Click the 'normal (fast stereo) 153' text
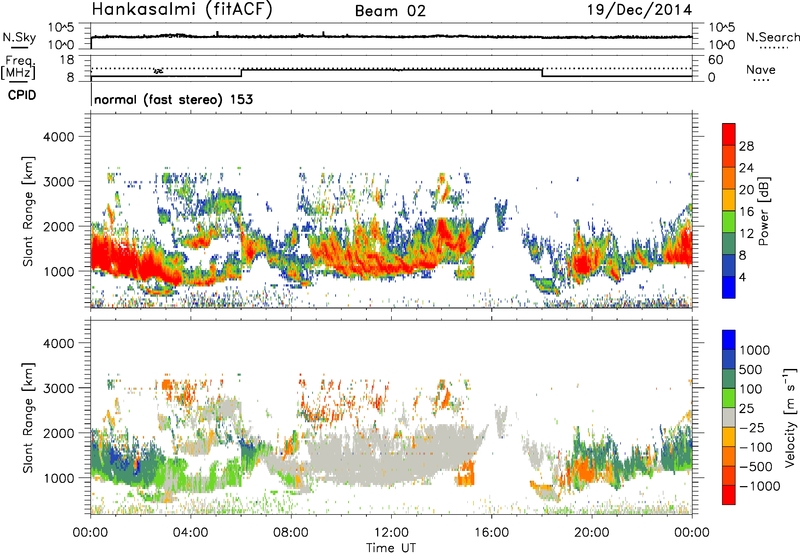 click(173, 100)
